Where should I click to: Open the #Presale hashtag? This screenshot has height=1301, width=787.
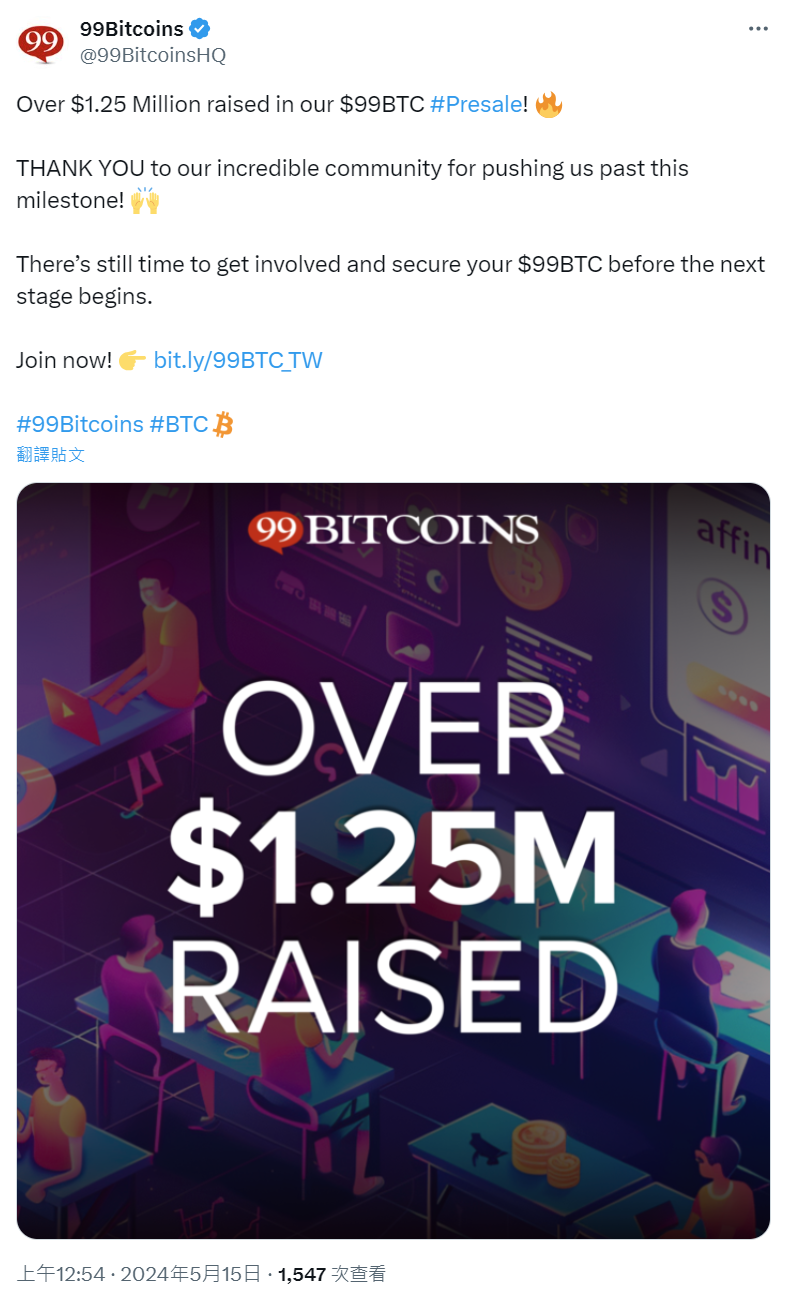(476, 104)
